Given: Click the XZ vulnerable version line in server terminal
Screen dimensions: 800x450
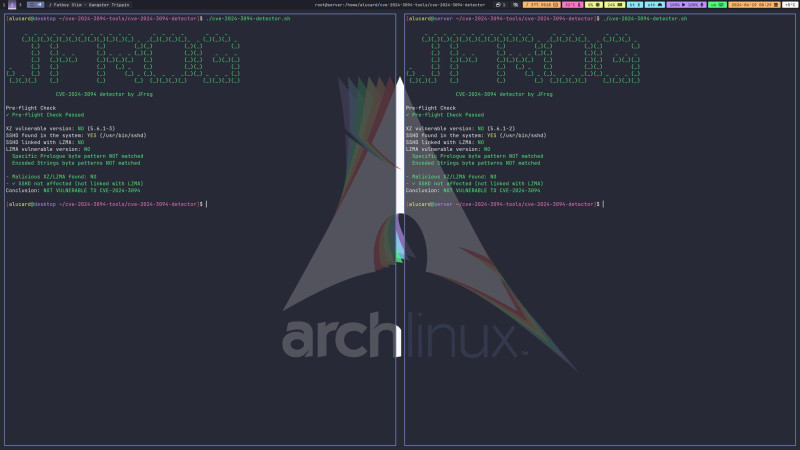Looking at the screenshot, I should [460, 129].
